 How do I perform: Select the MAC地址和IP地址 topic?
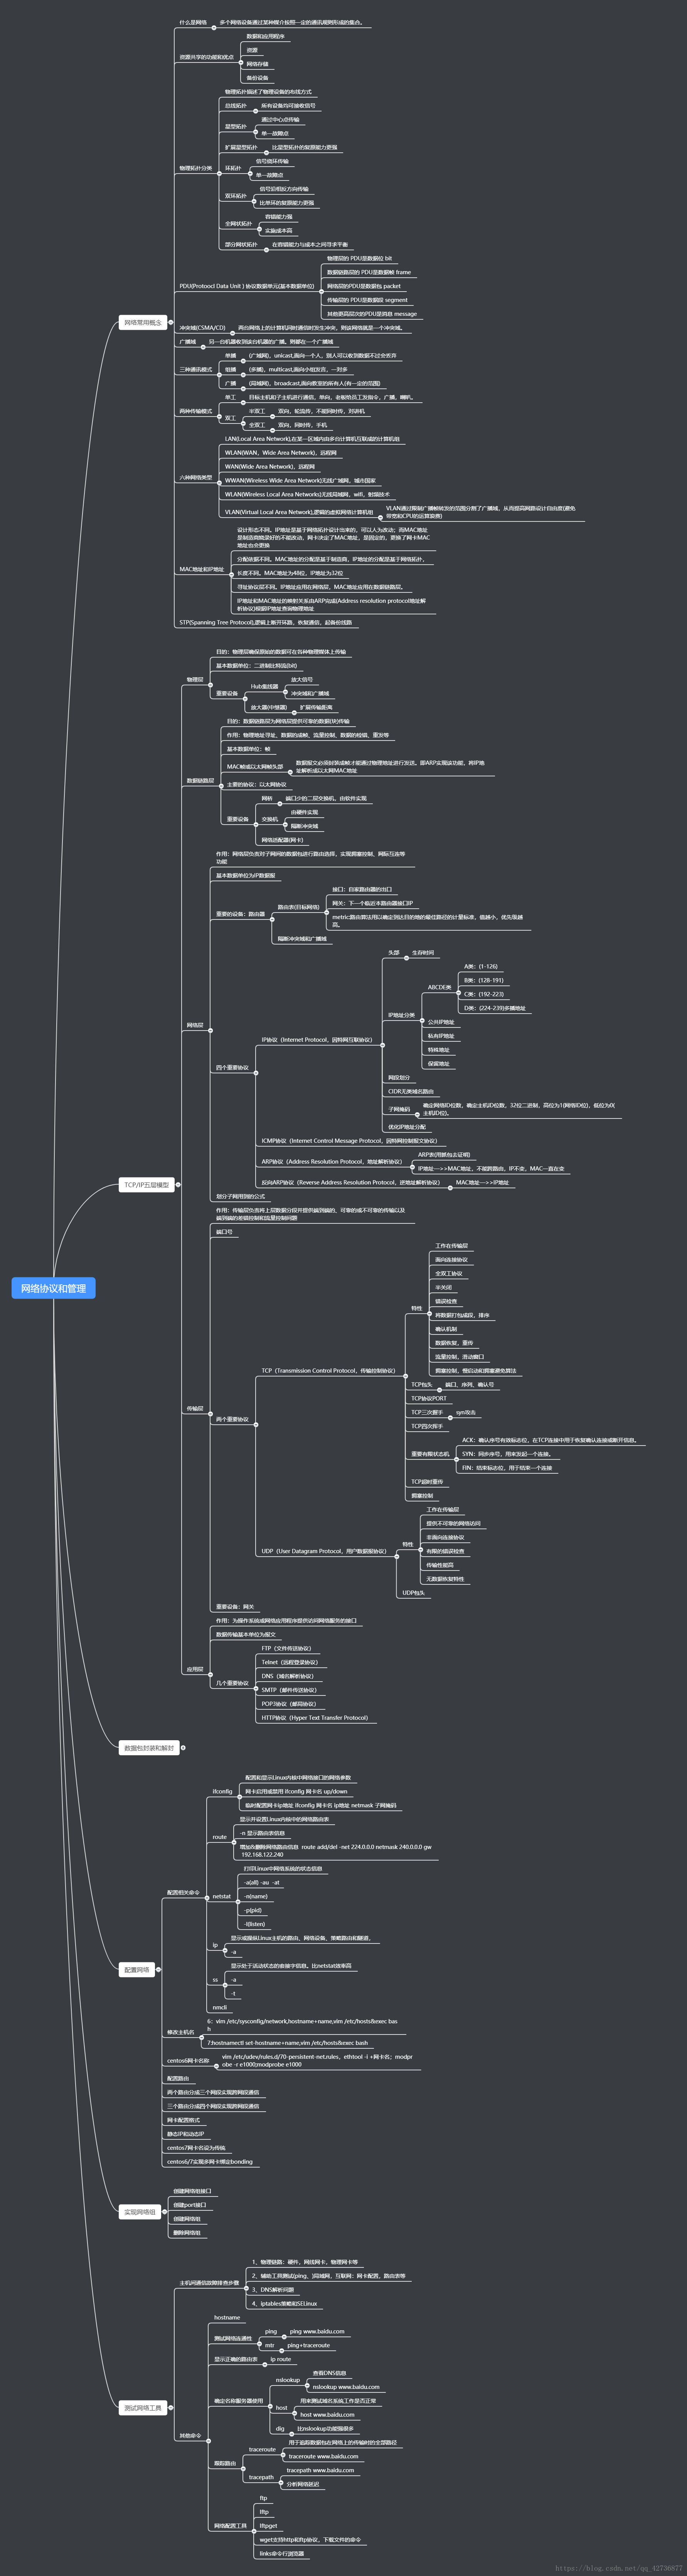(202, 569)
